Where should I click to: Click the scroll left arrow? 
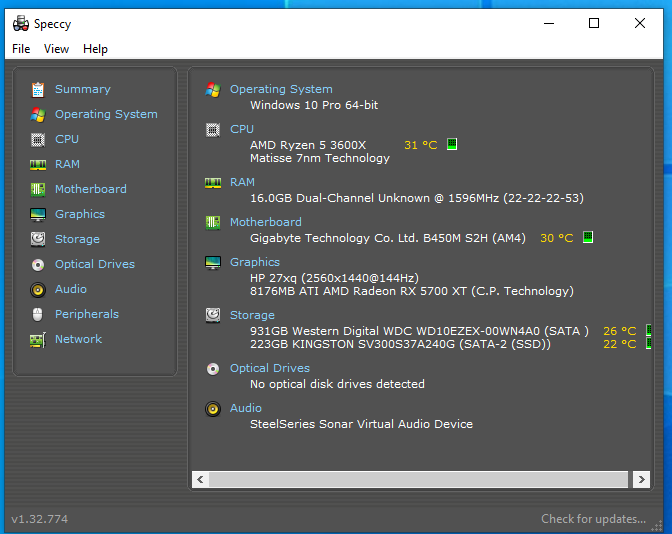(x=200, y=479)
